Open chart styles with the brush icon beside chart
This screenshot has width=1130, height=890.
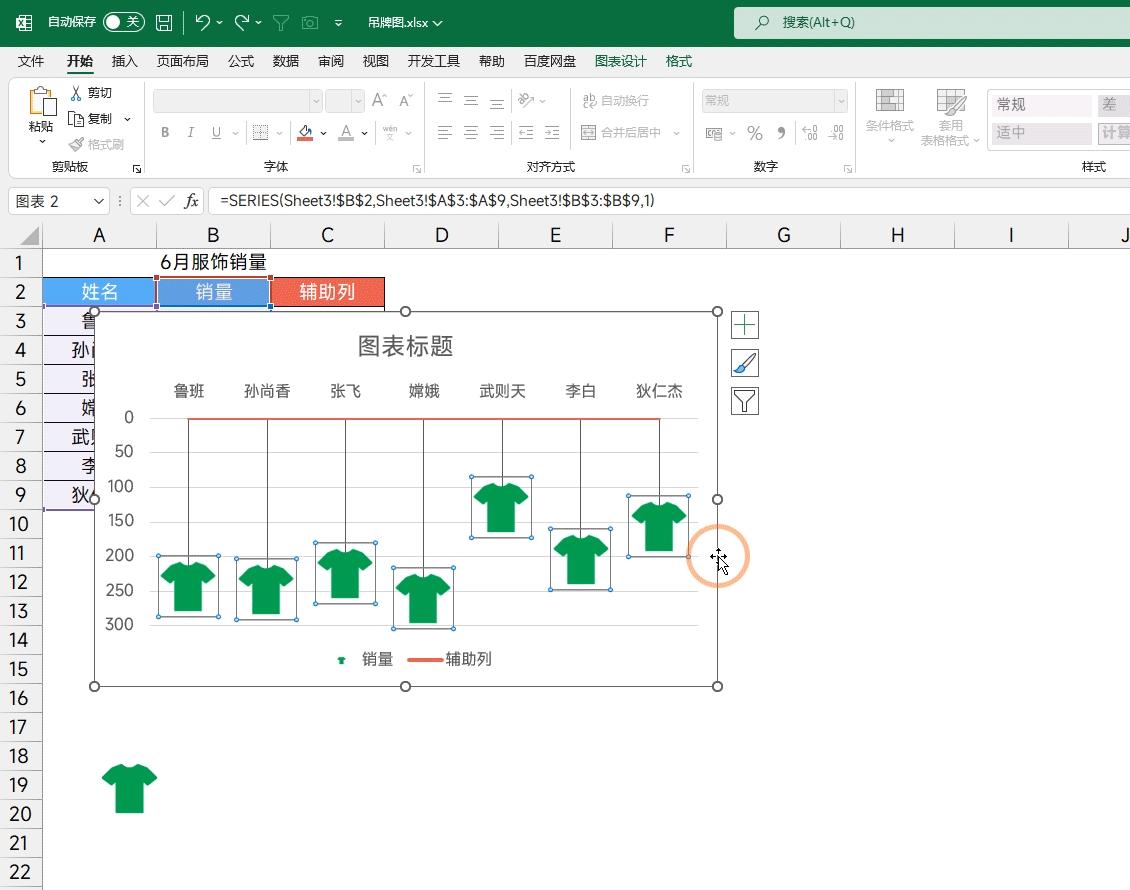click(744, 362)
